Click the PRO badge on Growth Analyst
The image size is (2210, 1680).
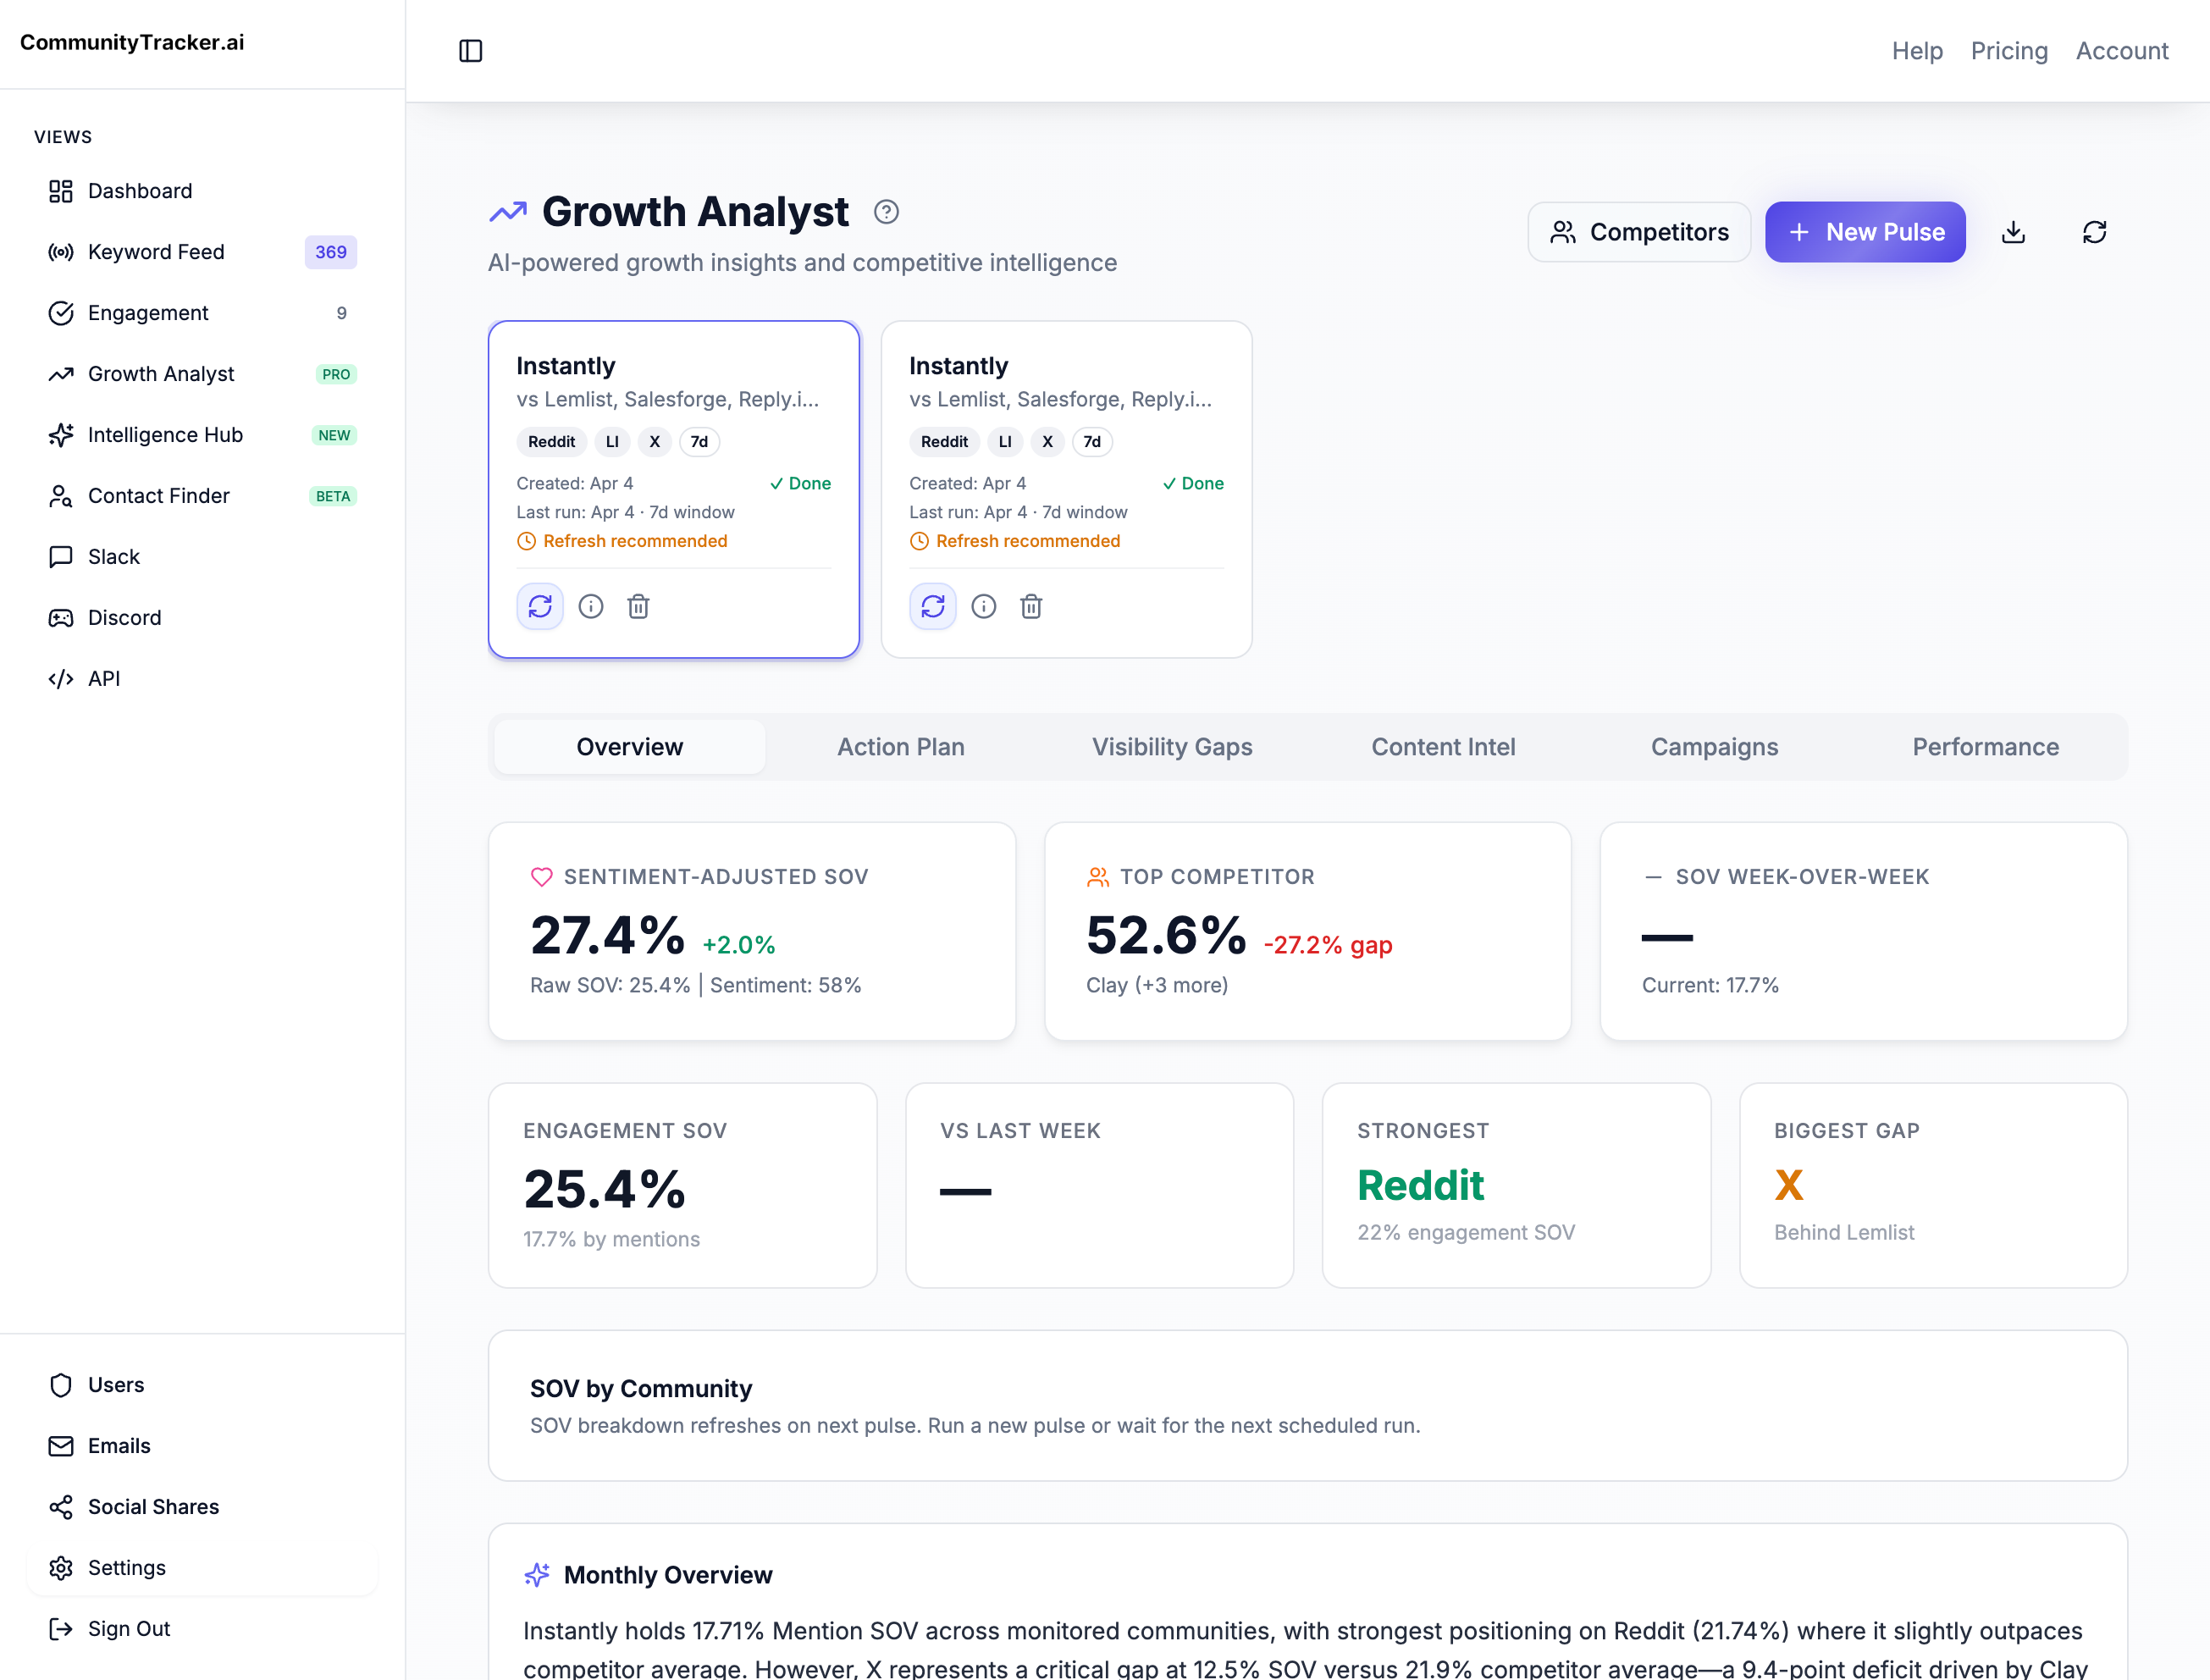[x=336, y=374]
